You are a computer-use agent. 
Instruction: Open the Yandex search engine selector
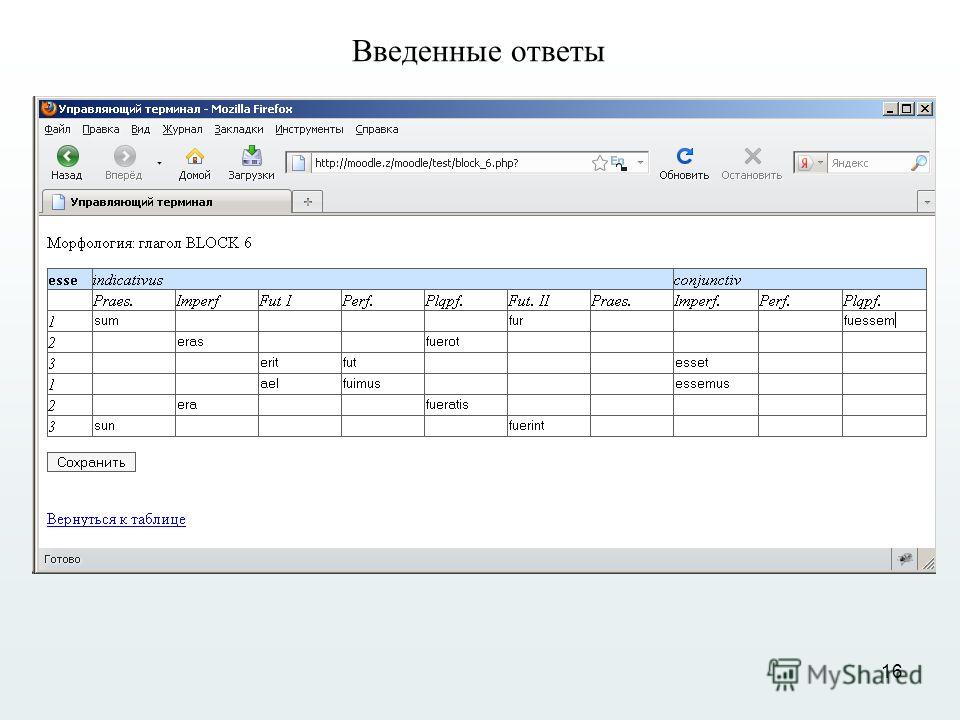[x=811, y=163]
